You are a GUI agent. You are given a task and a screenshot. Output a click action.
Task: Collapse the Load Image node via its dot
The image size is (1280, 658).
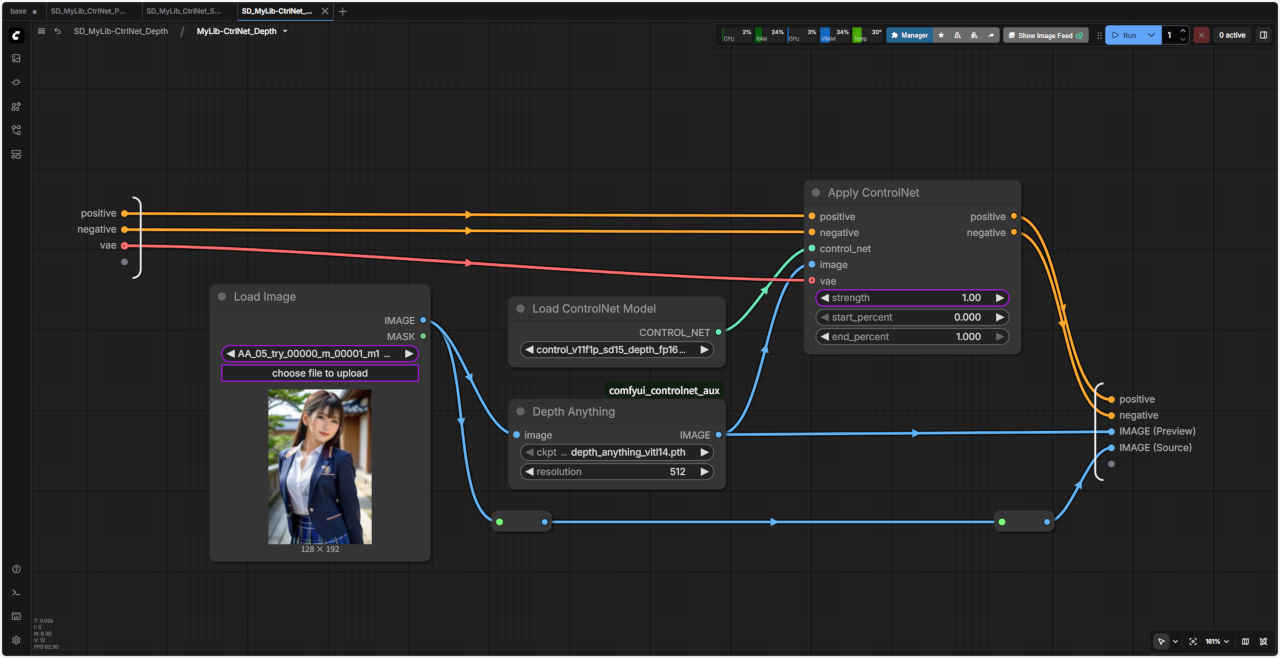(222, 297)
